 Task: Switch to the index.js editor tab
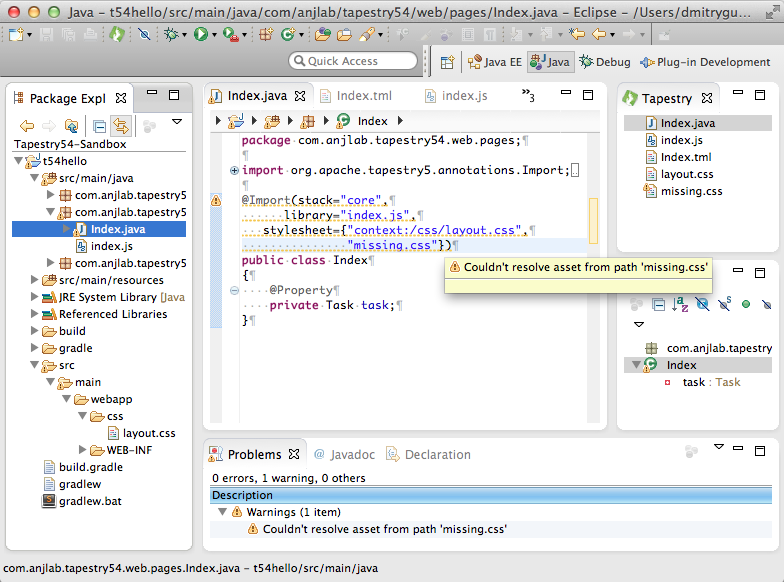pos(456,96)
